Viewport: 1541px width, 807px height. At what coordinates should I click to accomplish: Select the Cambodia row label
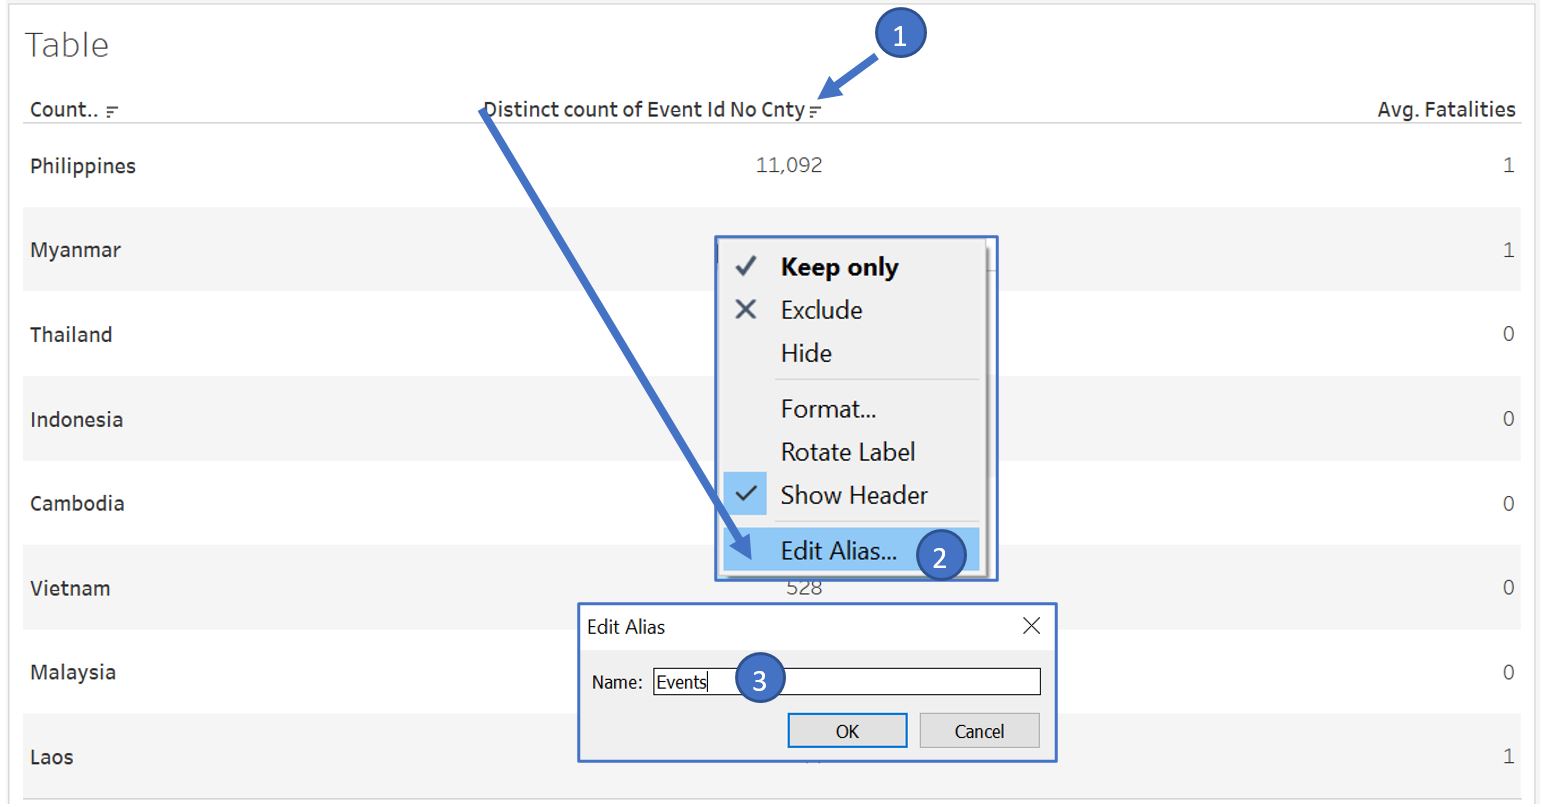pos(77,503)
